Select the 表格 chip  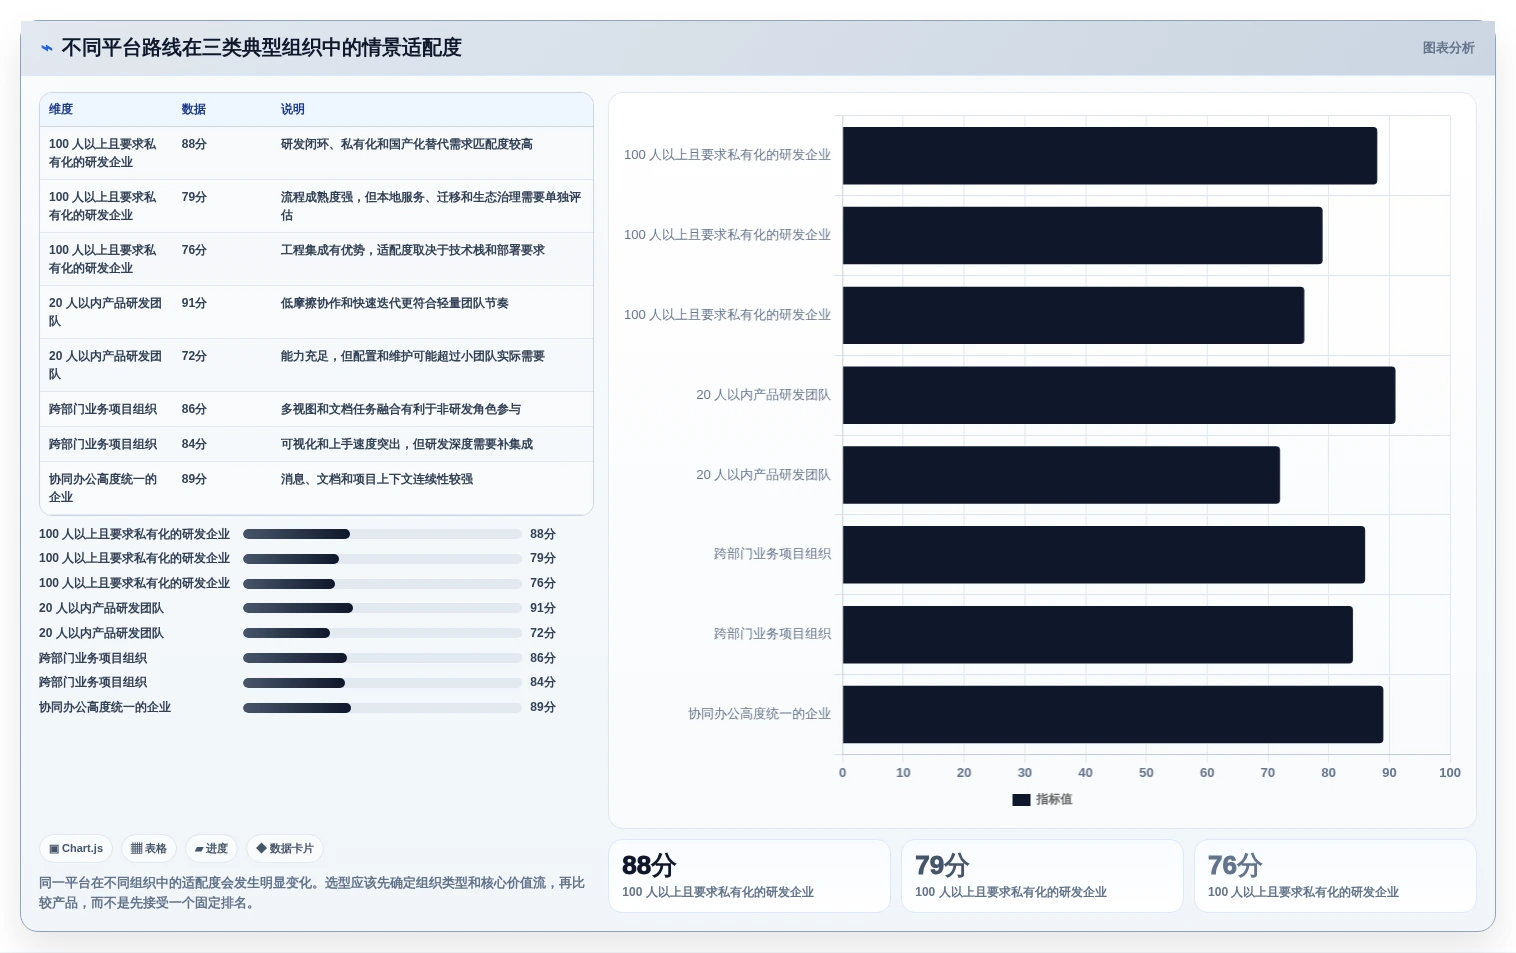[149, 848]
